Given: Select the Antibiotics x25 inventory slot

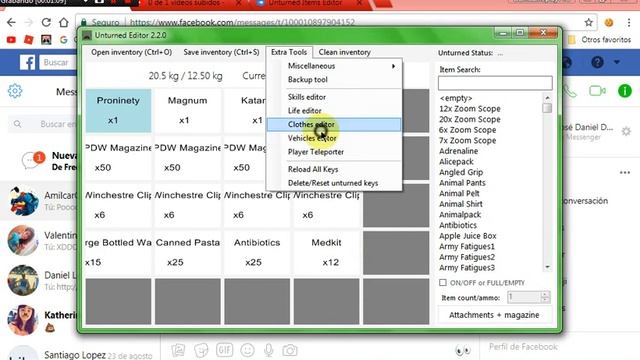Looking at the screenshot, I should (x=257, y=253).
